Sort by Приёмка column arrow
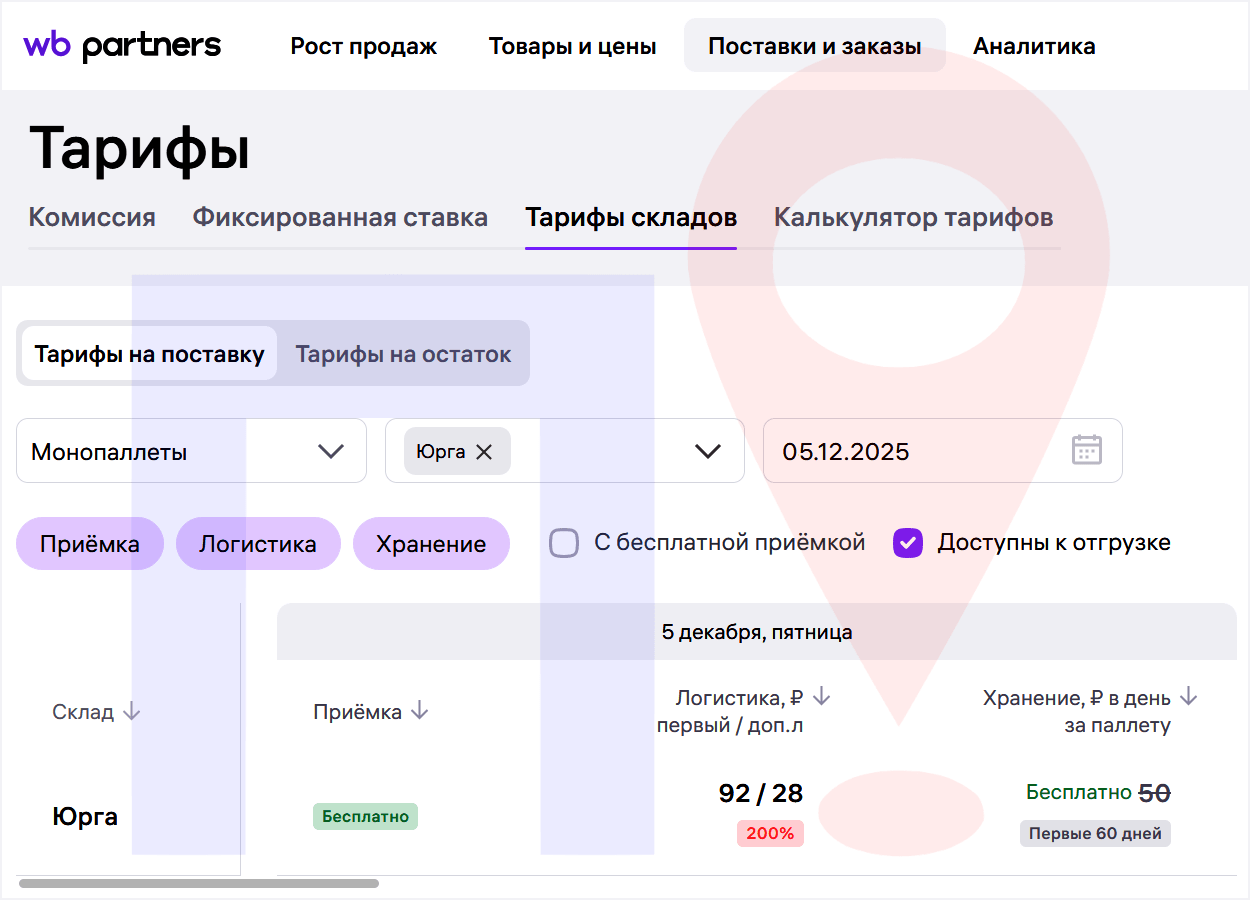The height and width of the screenshot is (900, 1250). pyautogui.click(x=420, y=711)
